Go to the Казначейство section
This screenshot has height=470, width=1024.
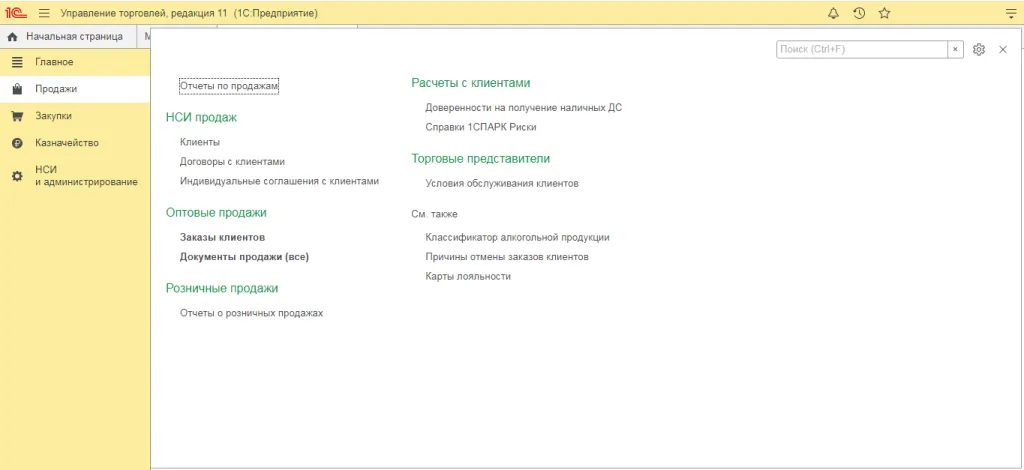click(x=66, y=143)
